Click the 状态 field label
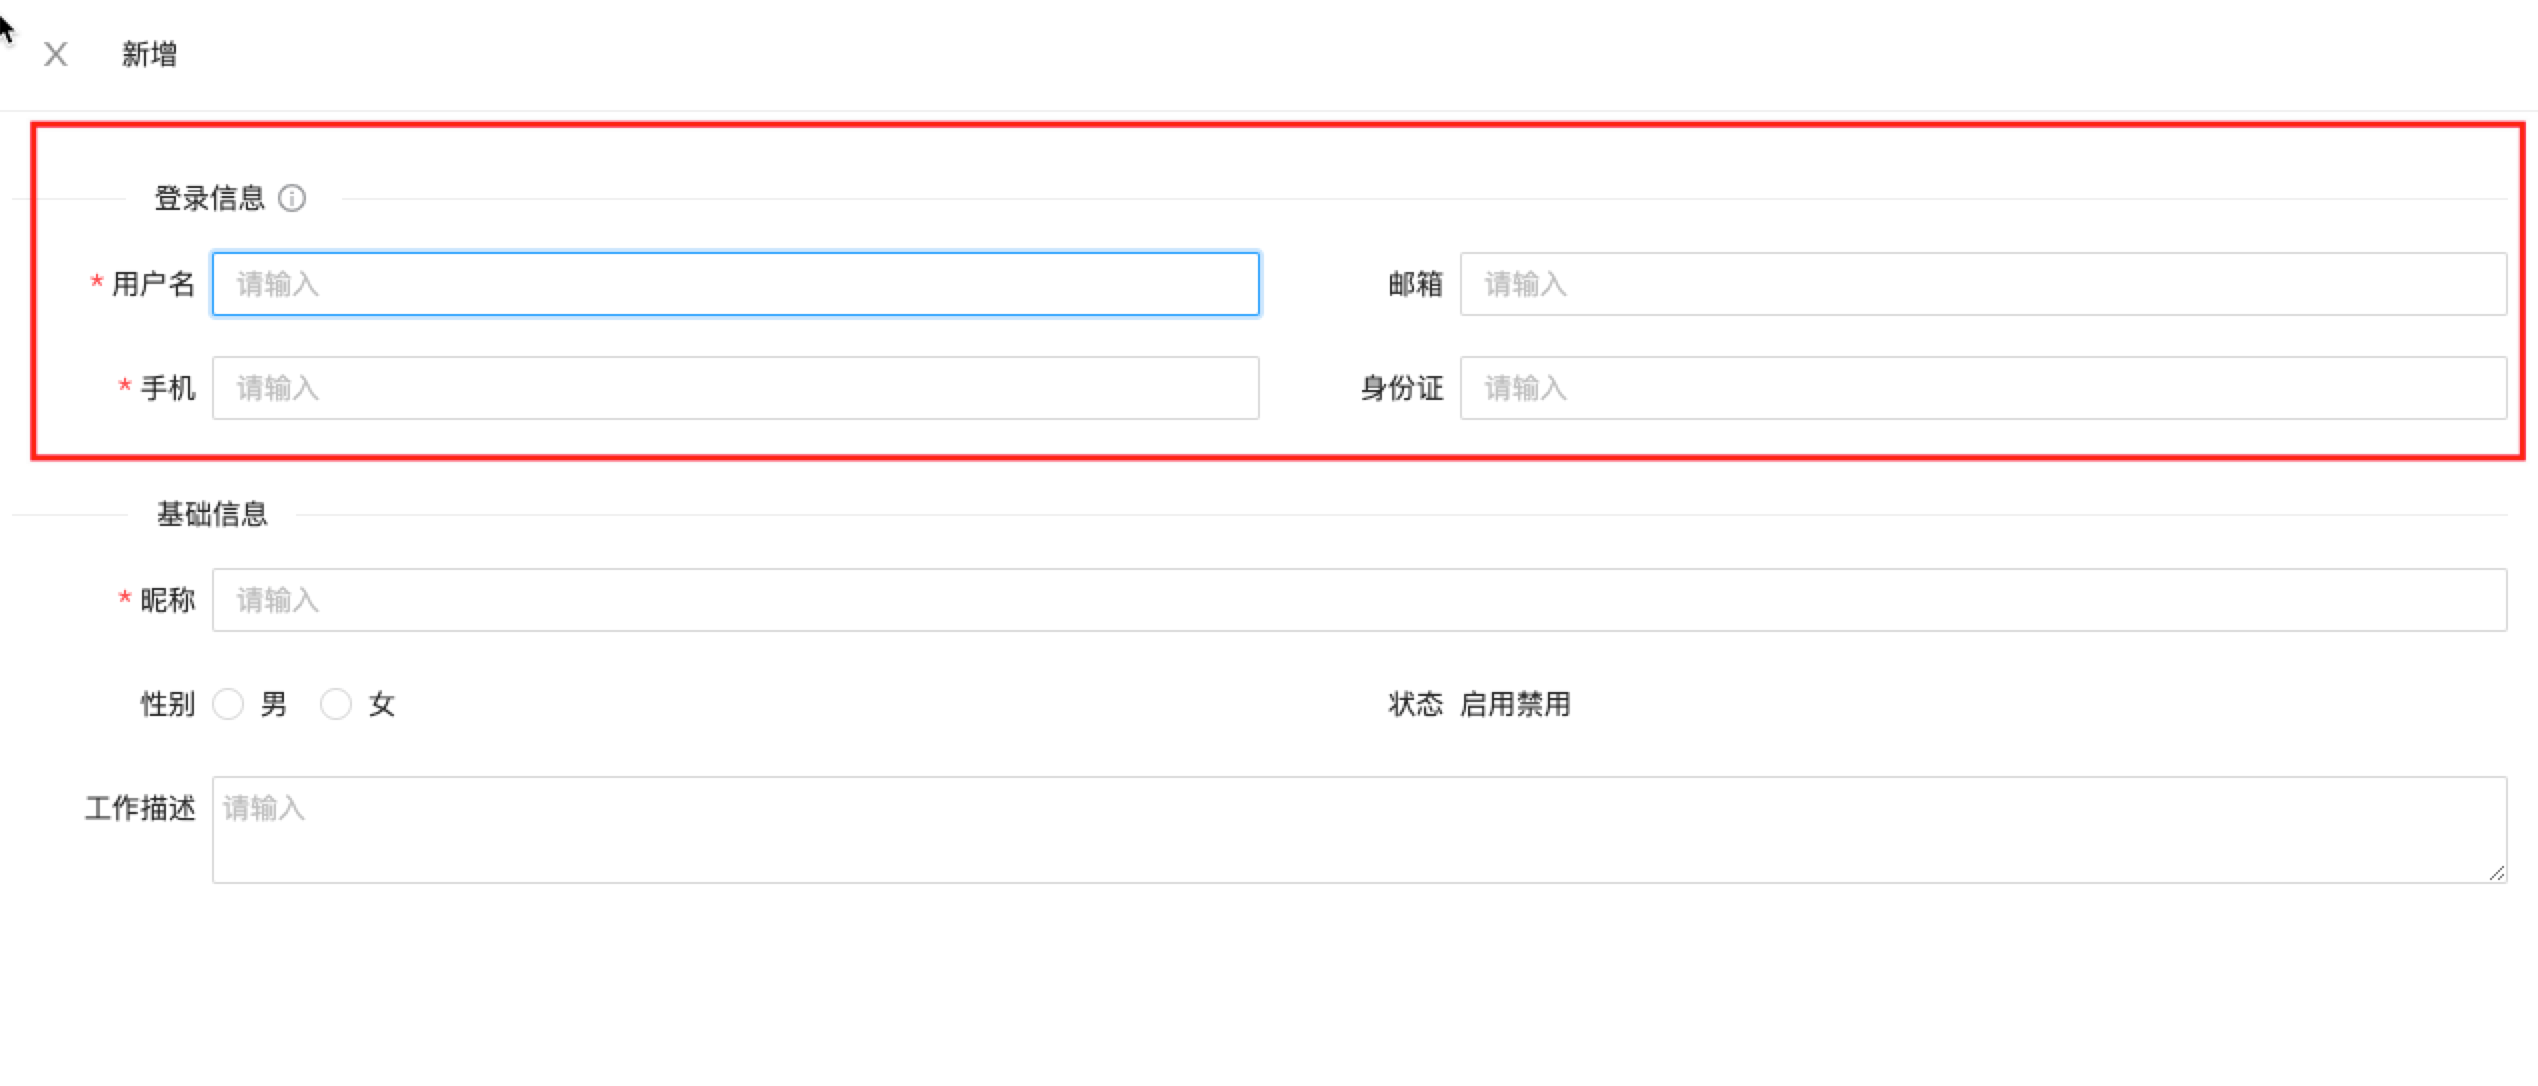The image size is (2538, 1086). 1414,704
